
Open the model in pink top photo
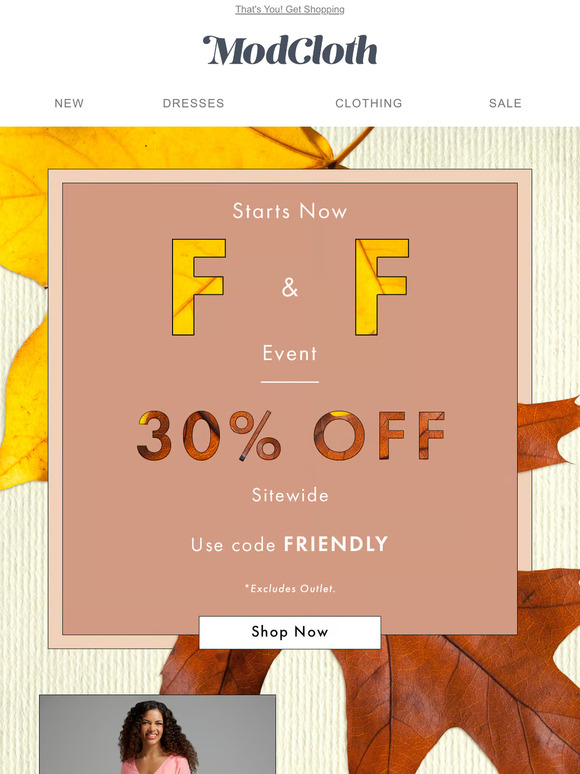coord(157,735)
